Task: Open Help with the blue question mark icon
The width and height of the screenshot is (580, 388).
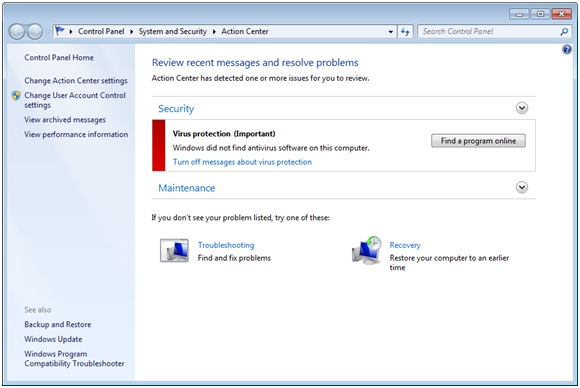Action: [x=566, y=49]
